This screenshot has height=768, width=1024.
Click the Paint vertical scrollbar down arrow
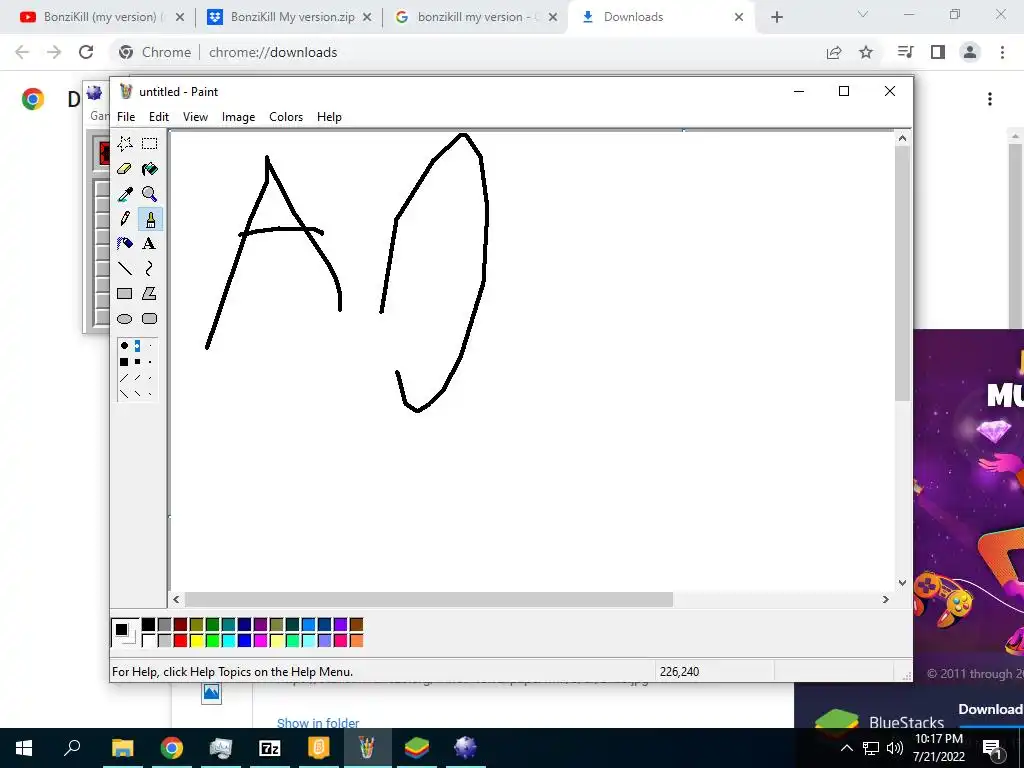point(902,583)
